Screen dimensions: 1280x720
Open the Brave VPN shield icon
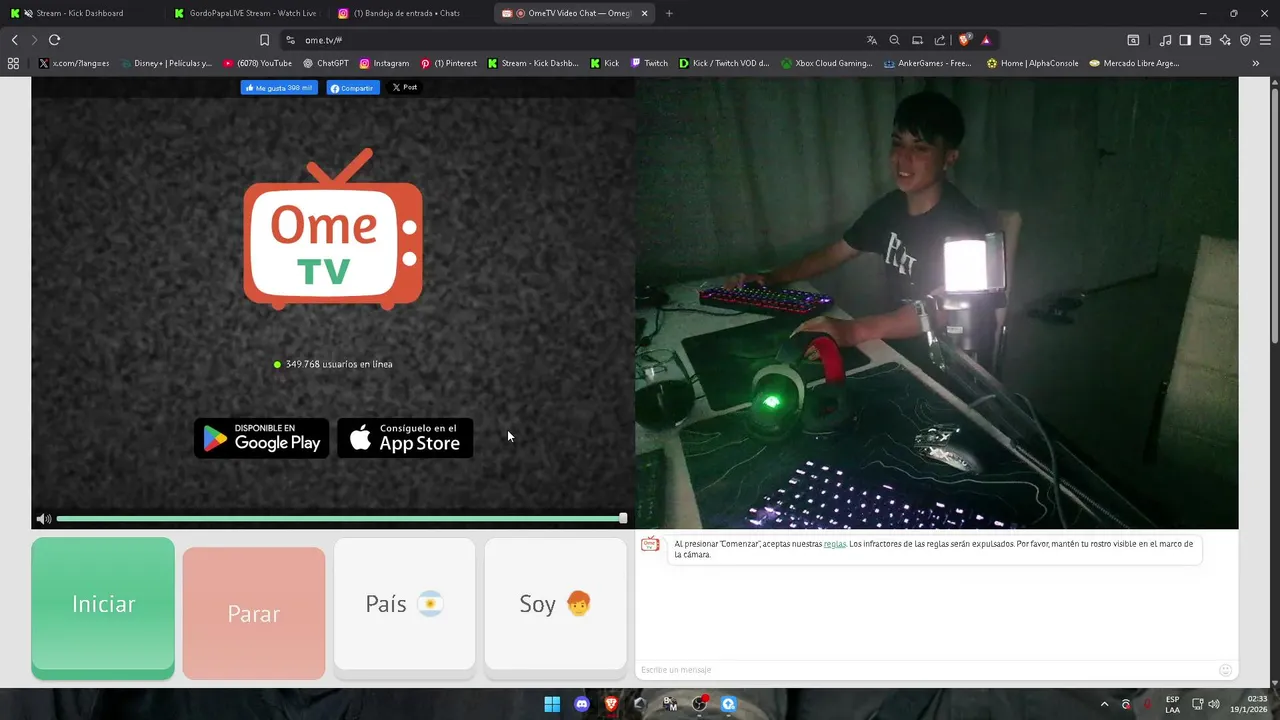1245,40
